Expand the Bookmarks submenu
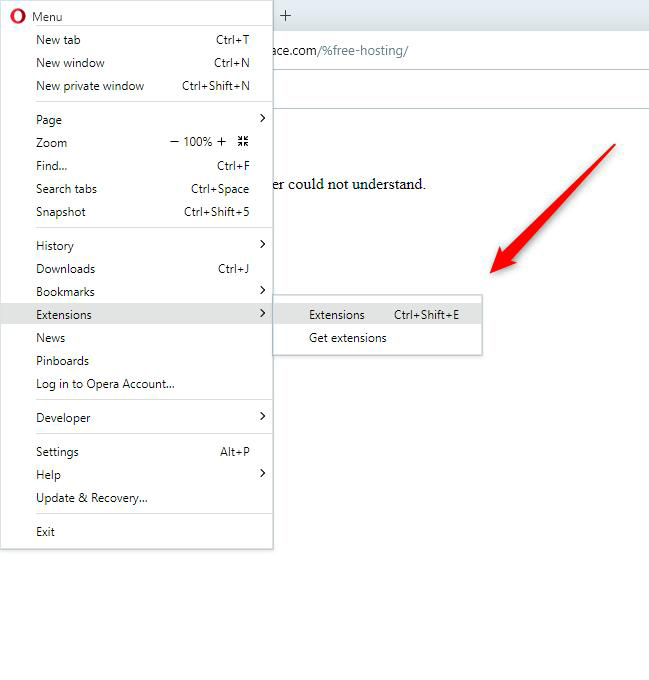 (x=137, y=291)
